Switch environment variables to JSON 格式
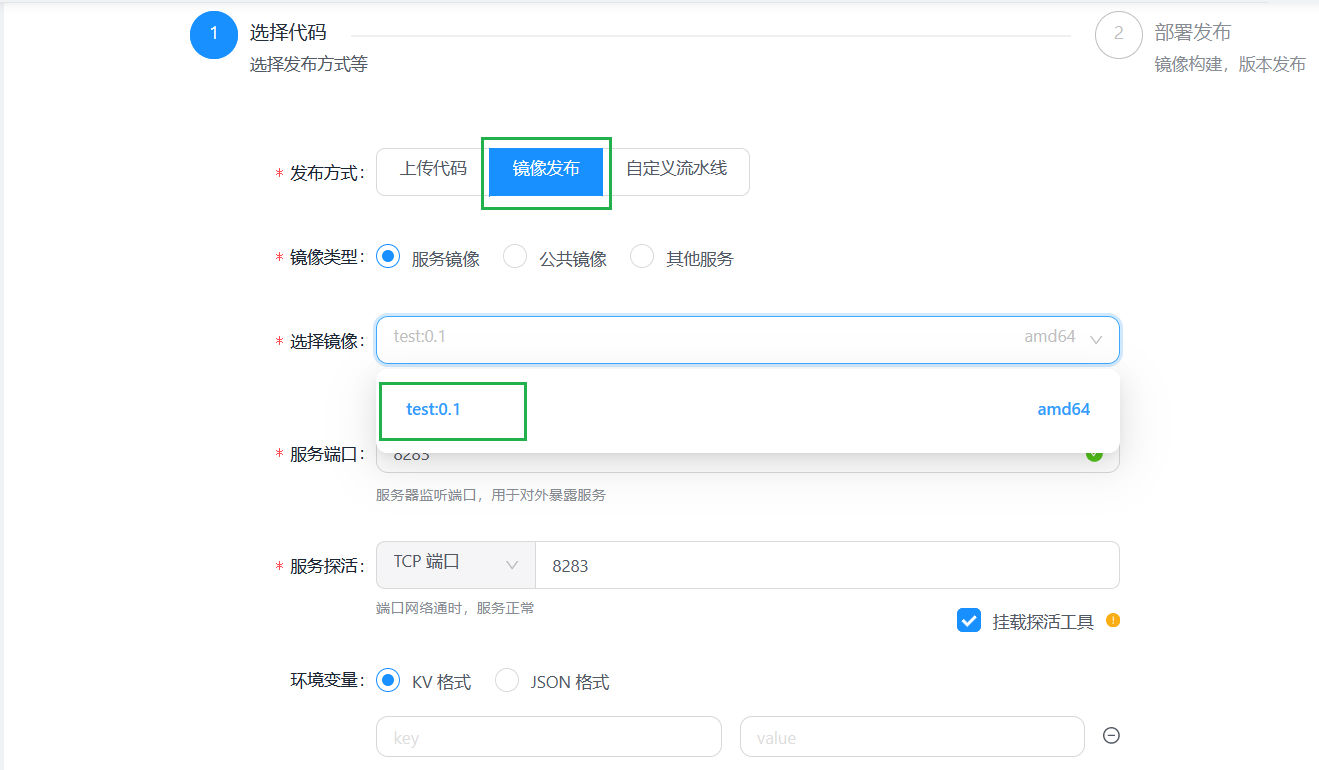The width and height of the screenshot is (1319, 770). (x=507, y=681)
